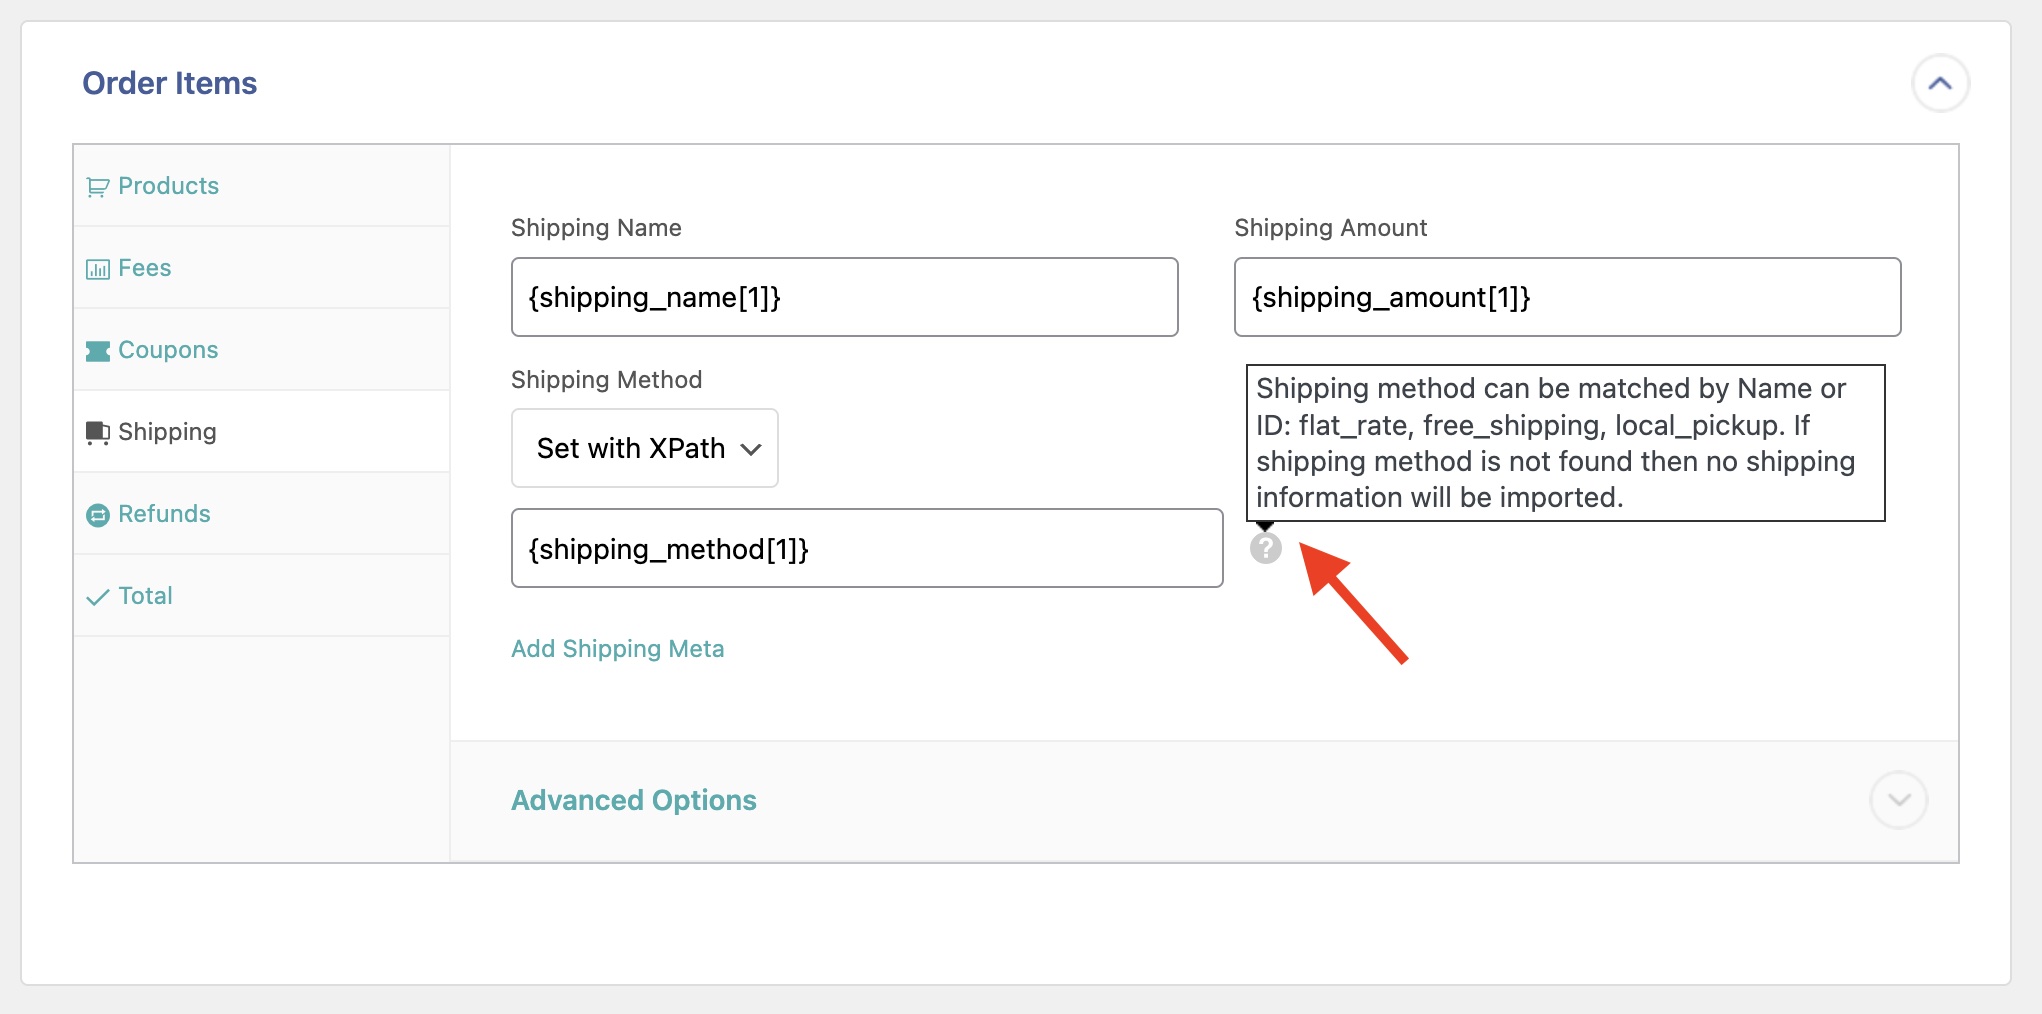The width and height of the screenshot is (2042, 1014).
Task: Click the Fees chart icon
Action: [97, 269]
